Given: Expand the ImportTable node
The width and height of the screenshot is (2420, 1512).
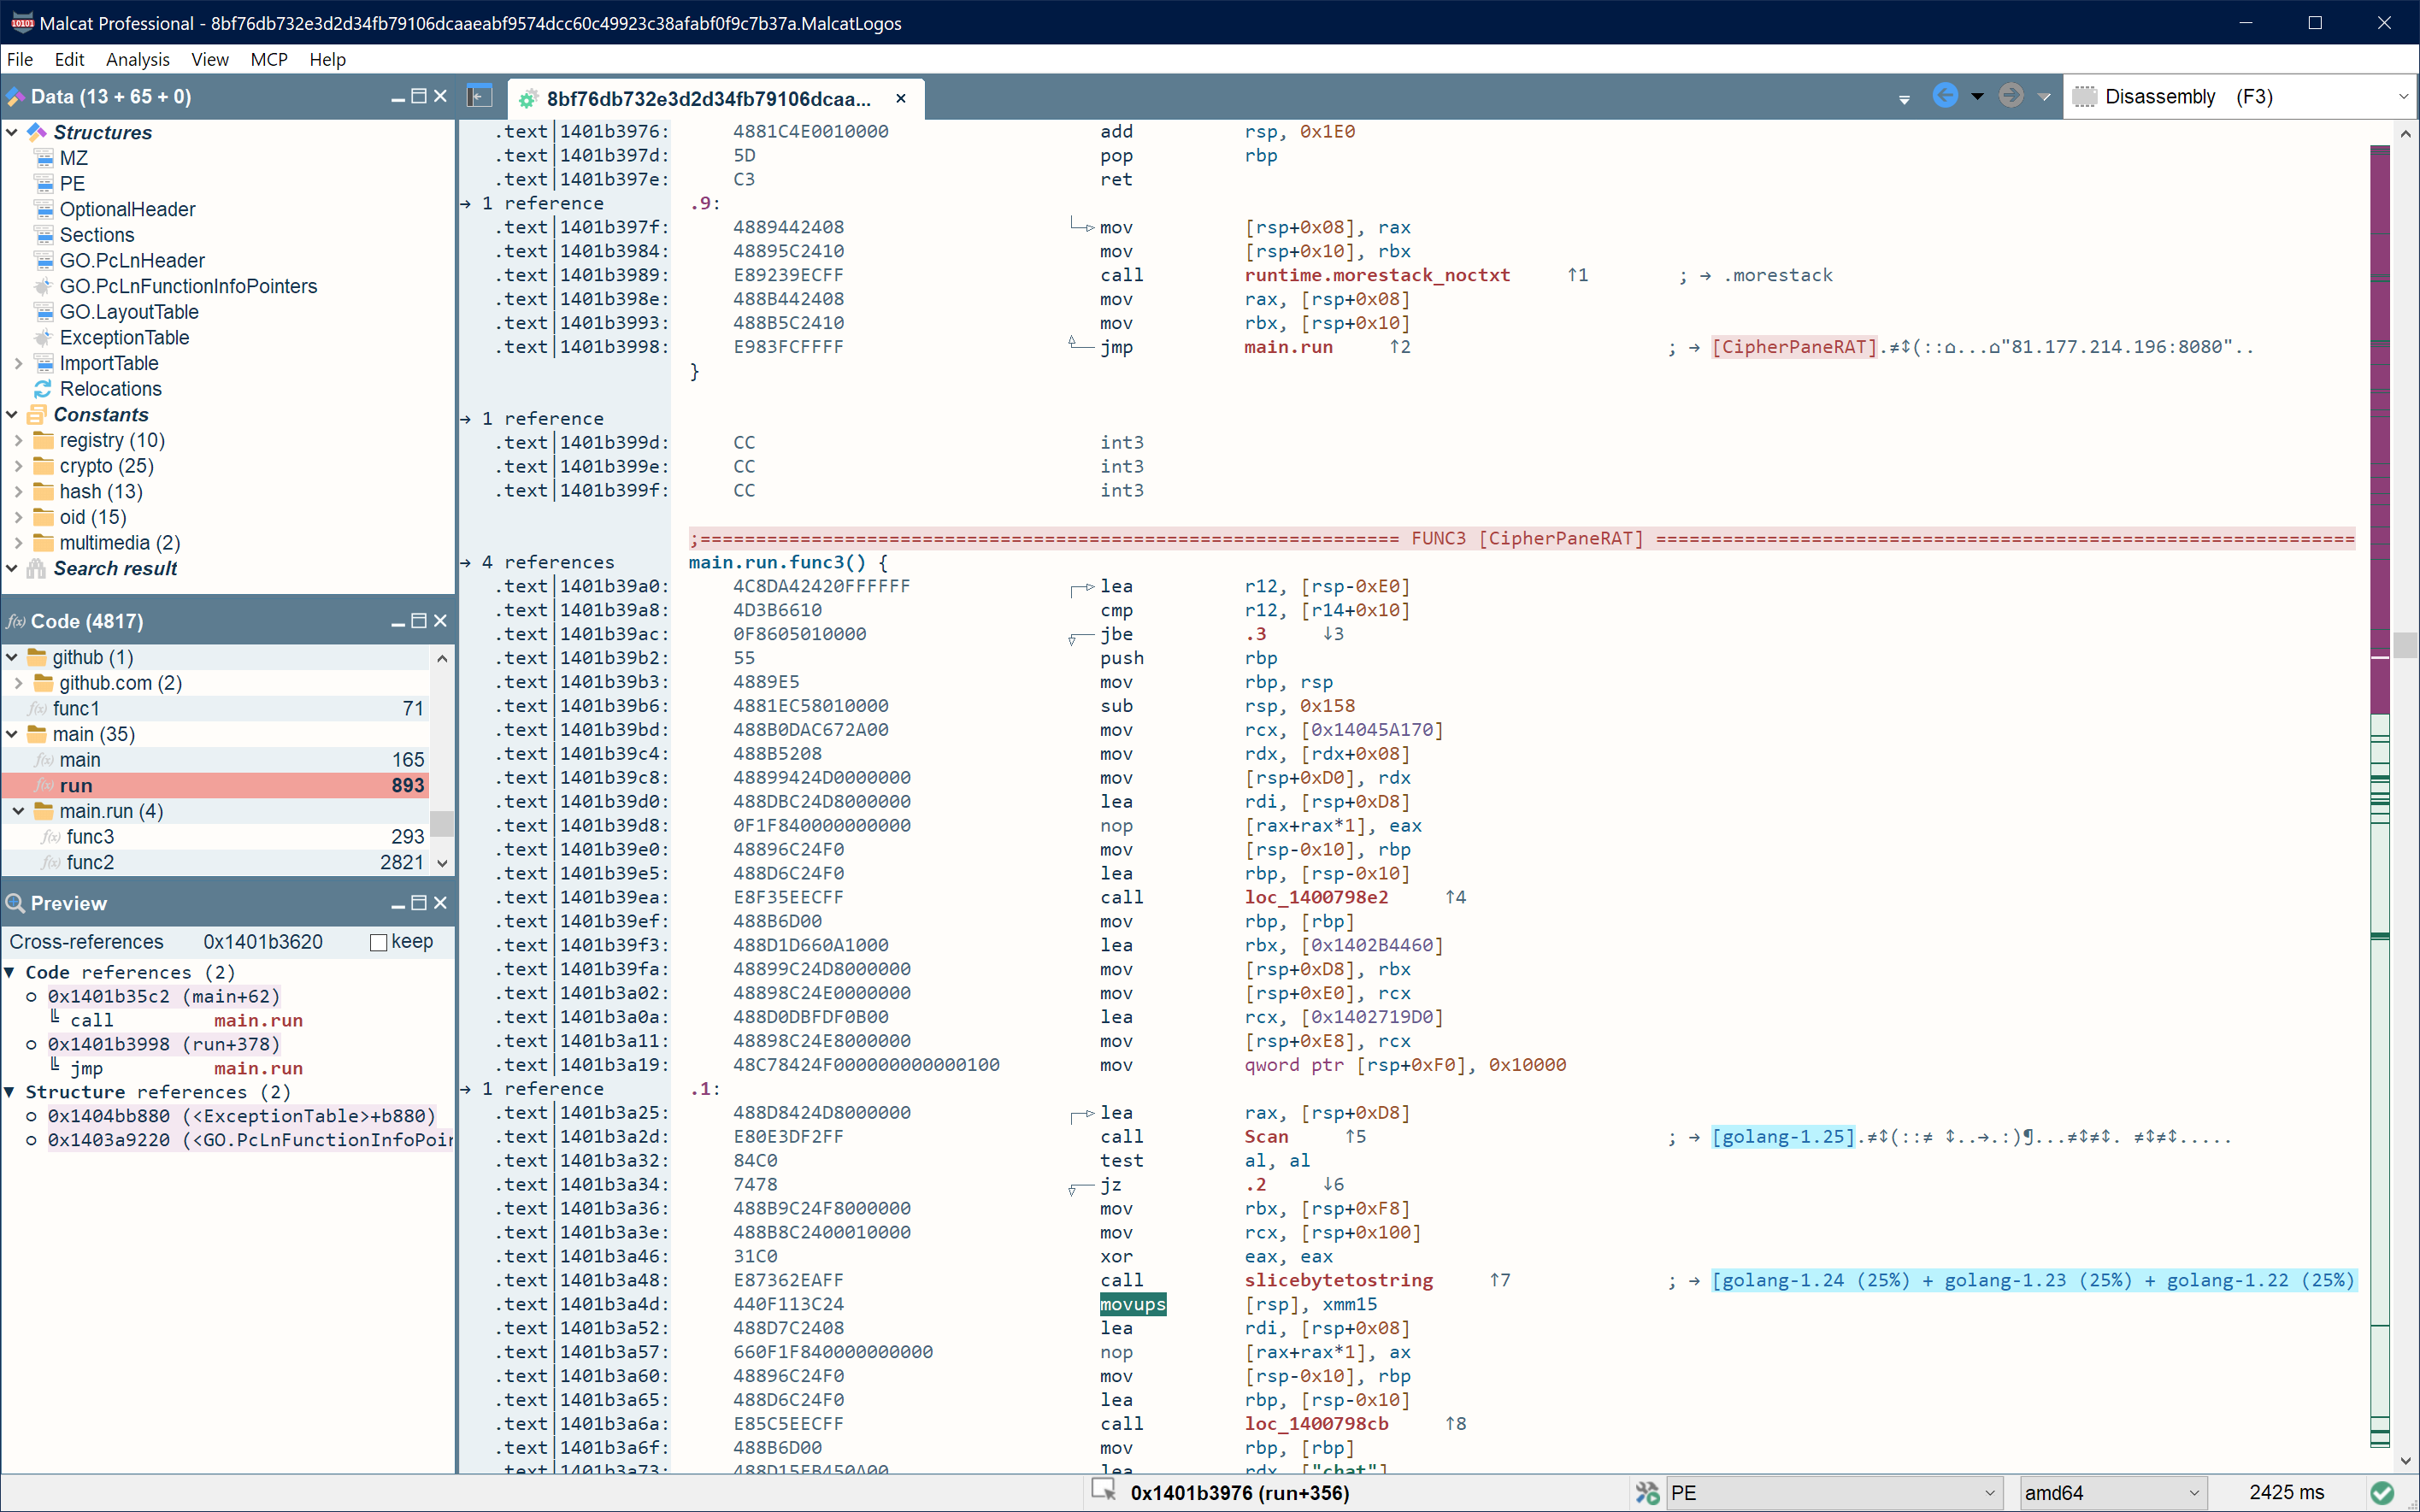Looking at the screenshot, I should (x=18, y=363).
